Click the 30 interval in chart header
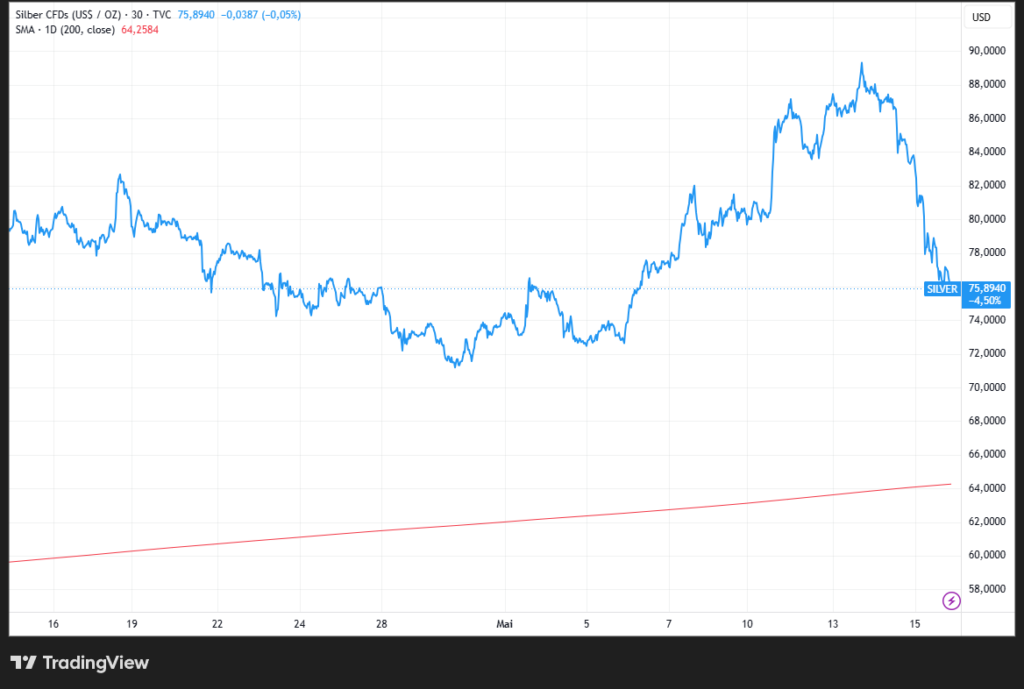This screenshot has width=1024, height=689. tap(136, 14)
